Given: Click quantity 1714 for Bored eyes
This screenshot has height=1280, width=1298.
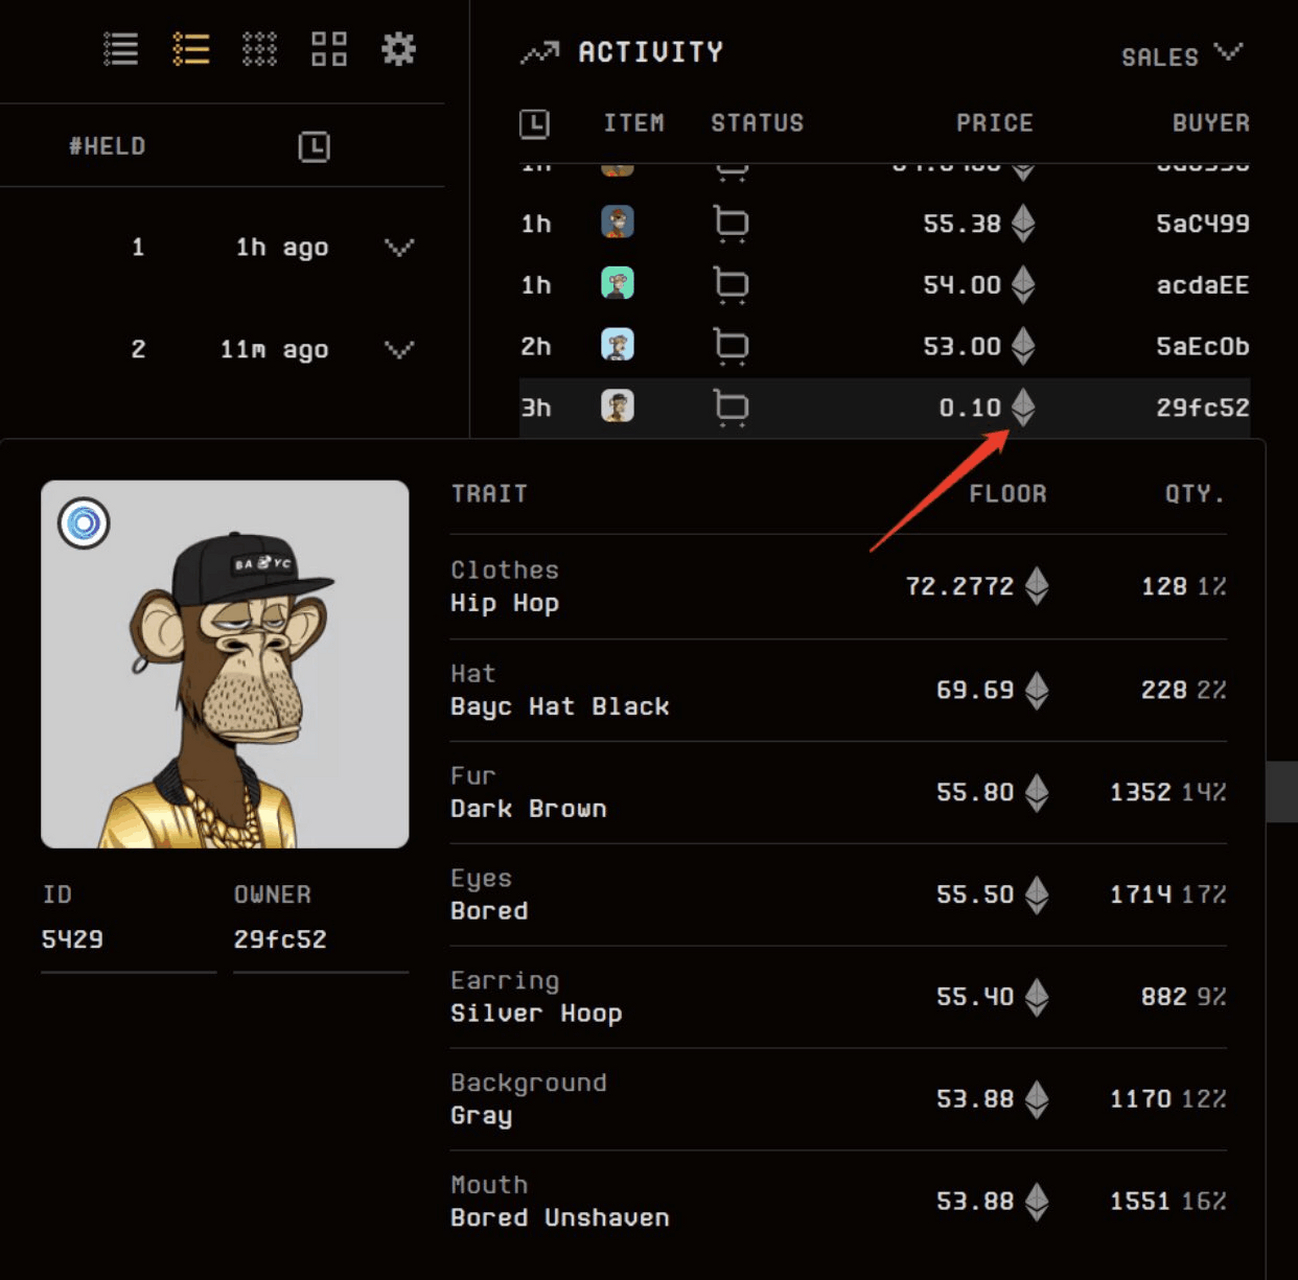Looking at the screenshot, I should [1140, 894].
